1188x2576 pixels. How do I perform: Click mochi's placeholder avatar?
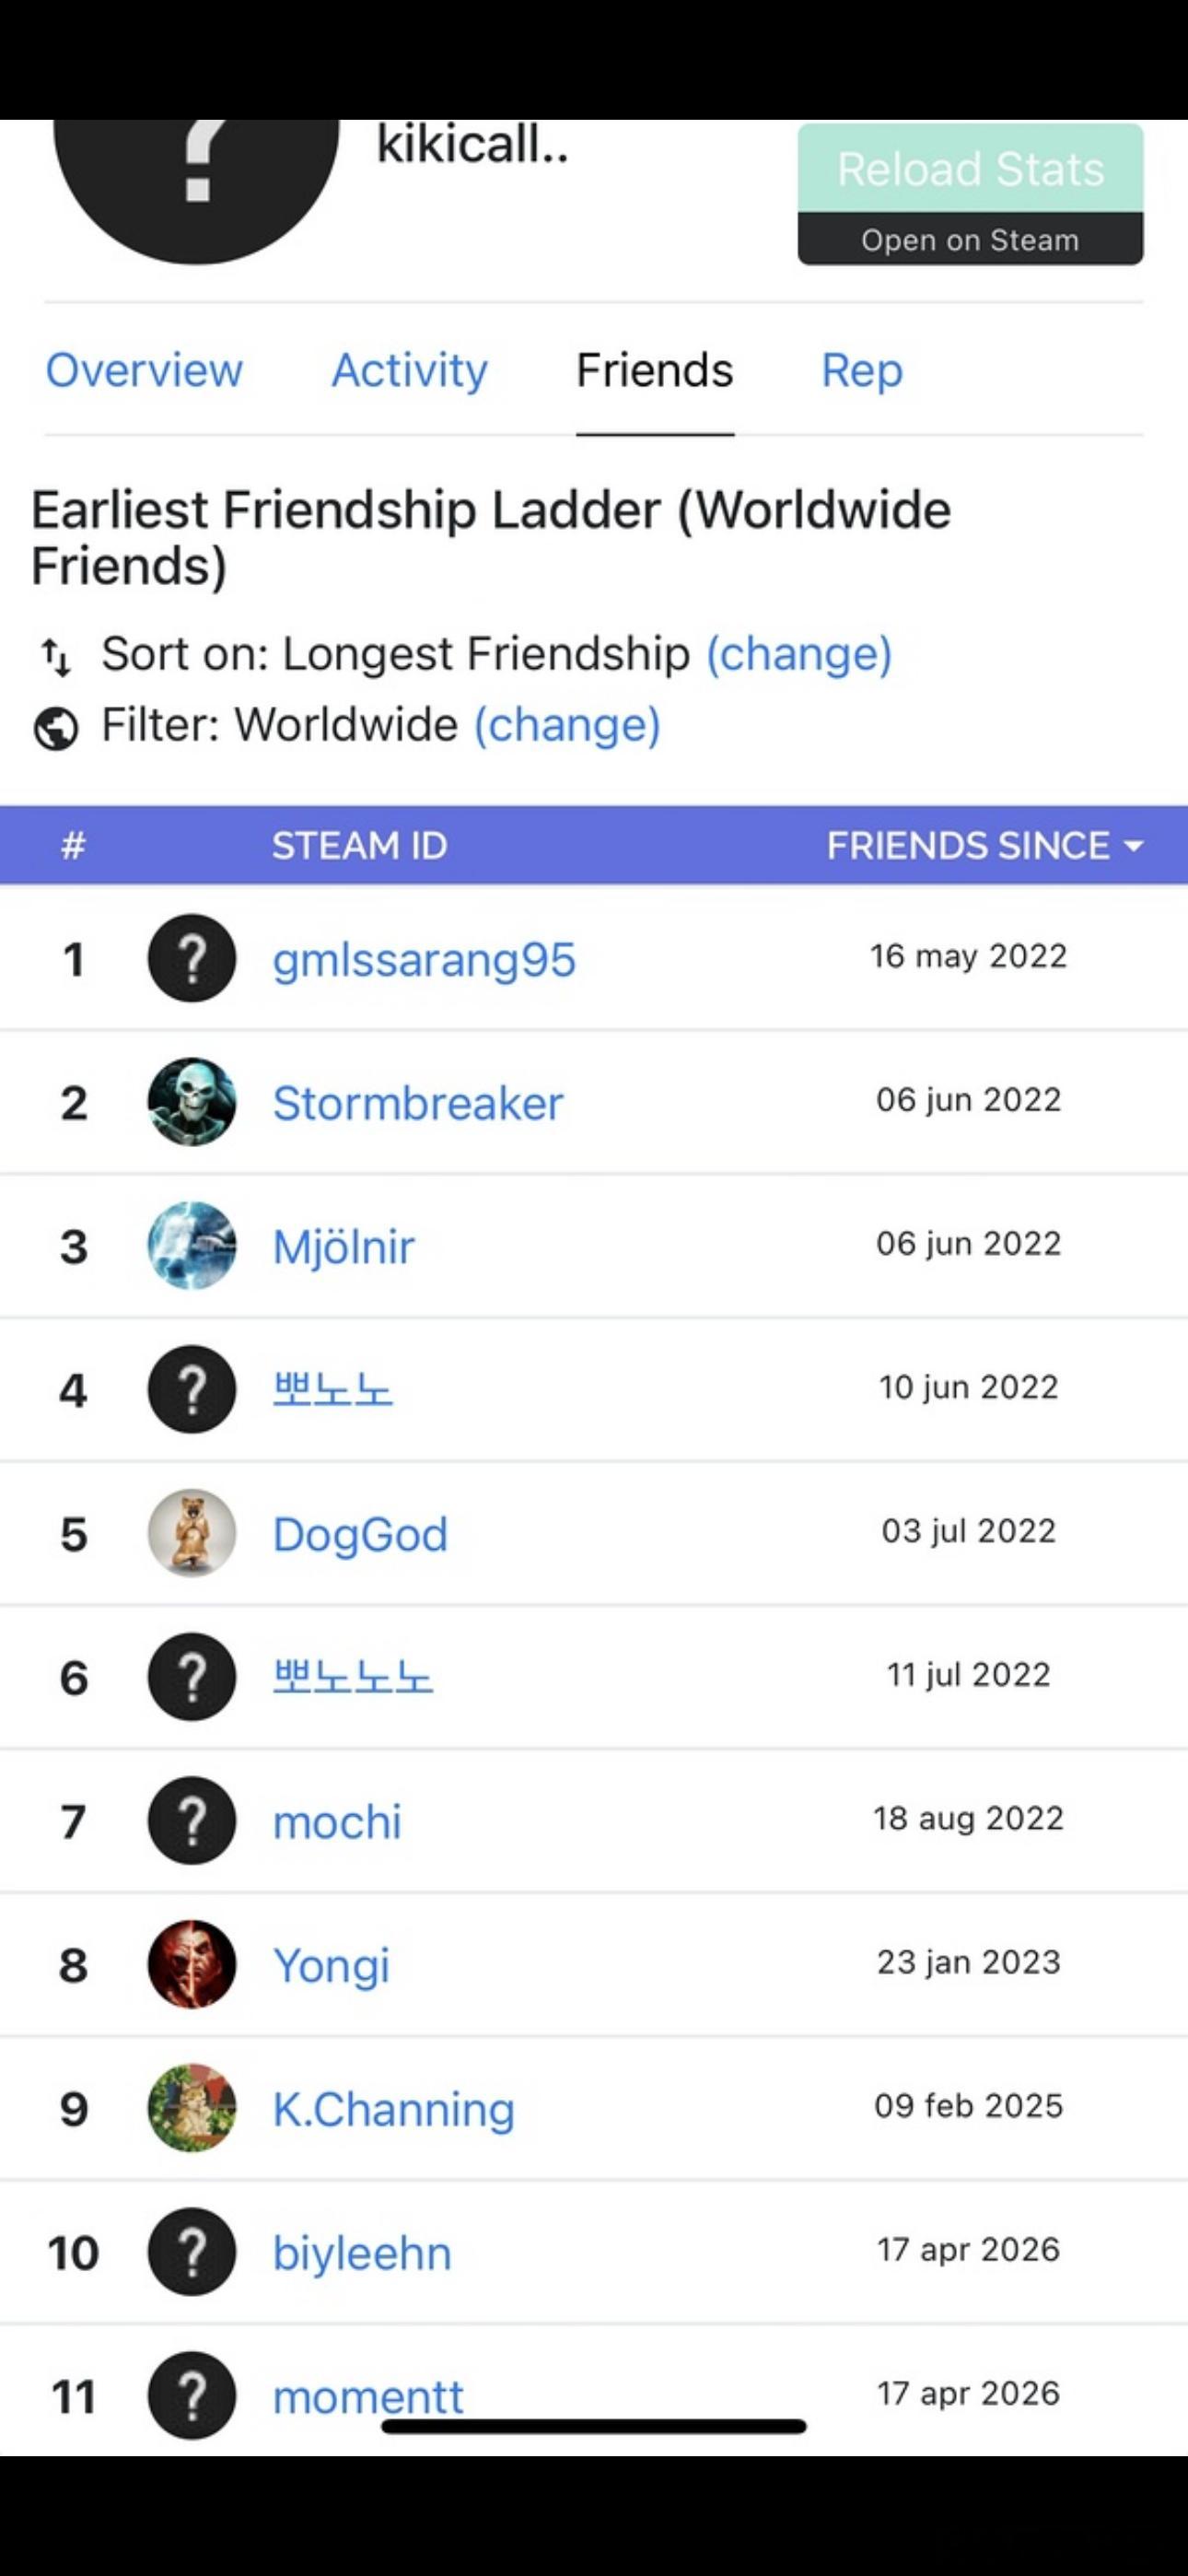click(x=192, y=1820)
